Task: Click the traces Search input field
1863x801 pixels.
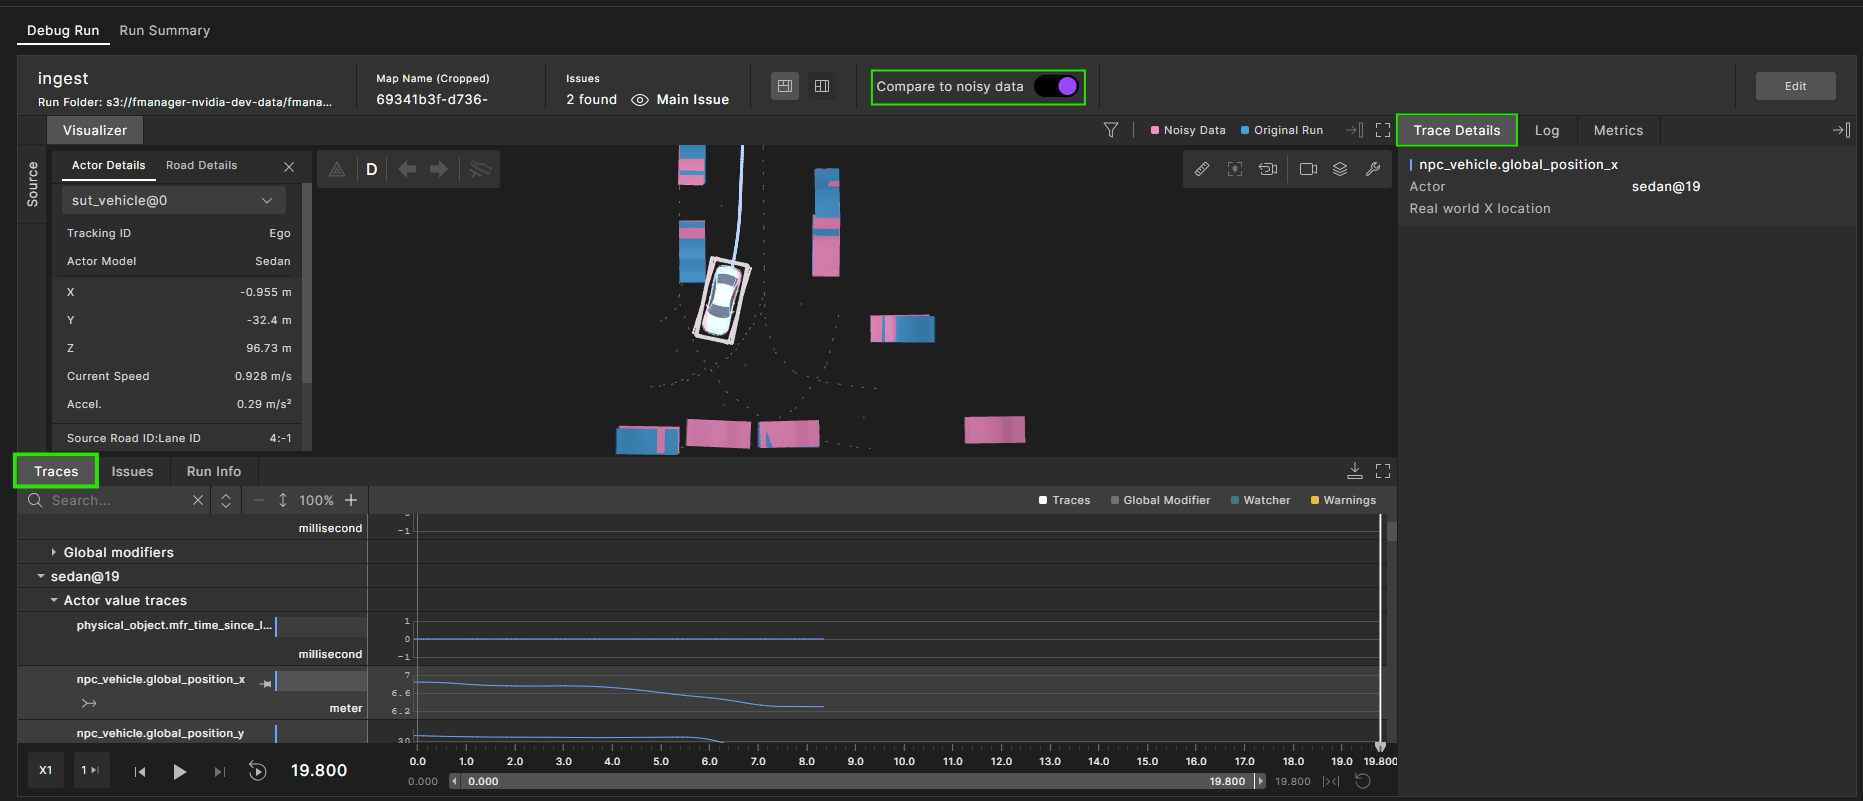Action: tap(115, 500)
